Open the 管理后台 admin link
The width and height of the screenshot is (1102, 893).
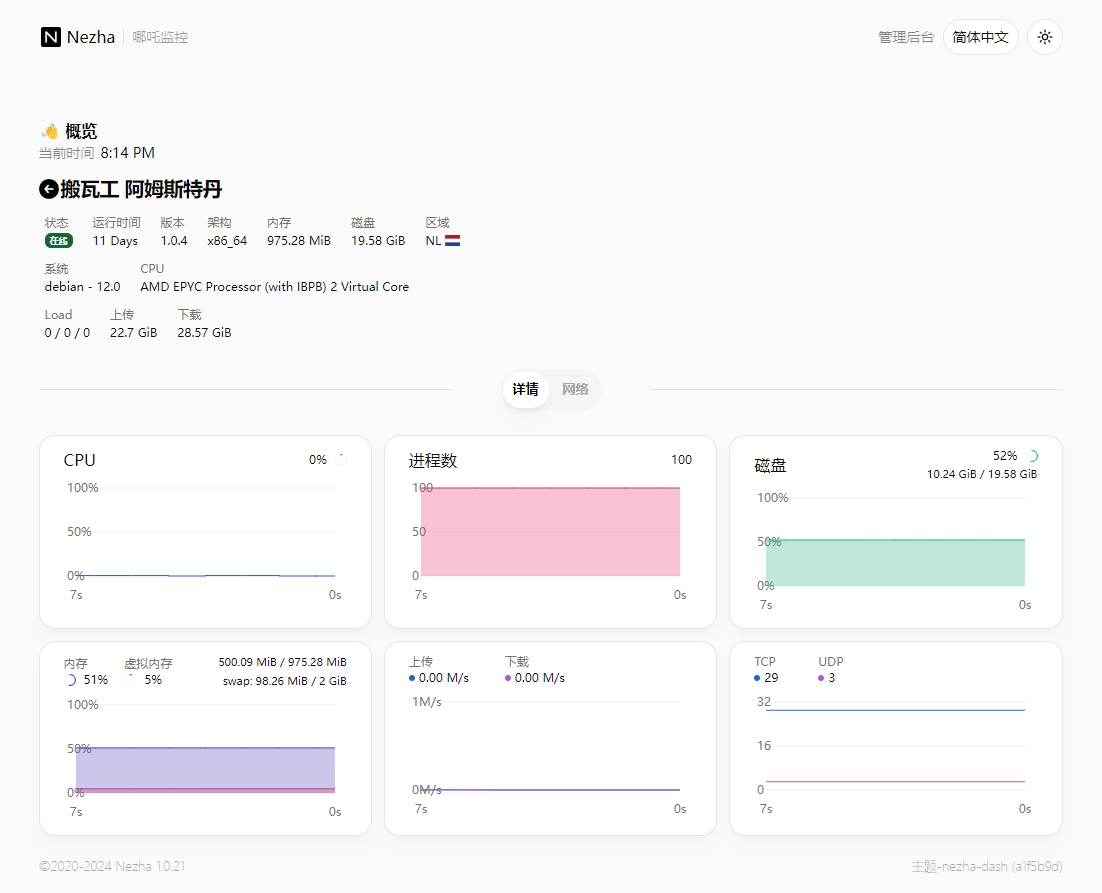click(x=905, y=37)
